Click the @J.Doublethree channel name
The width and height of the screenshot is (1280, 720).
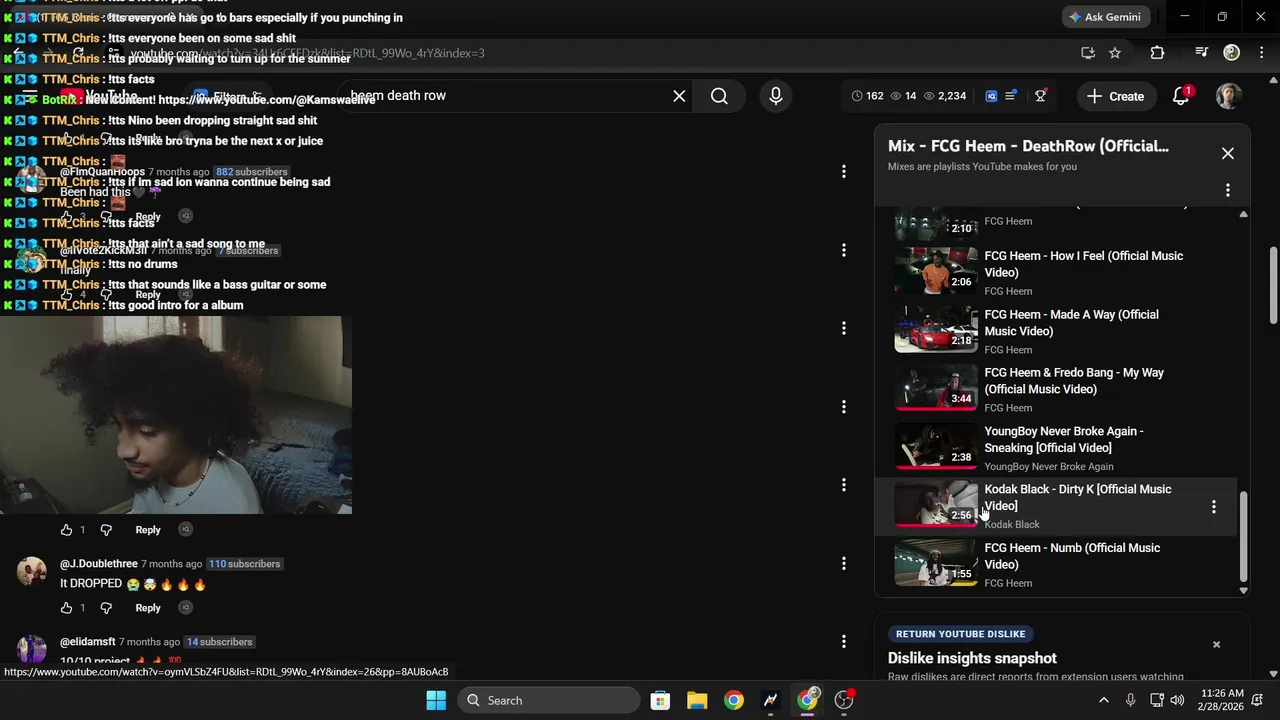pos(99,564)
